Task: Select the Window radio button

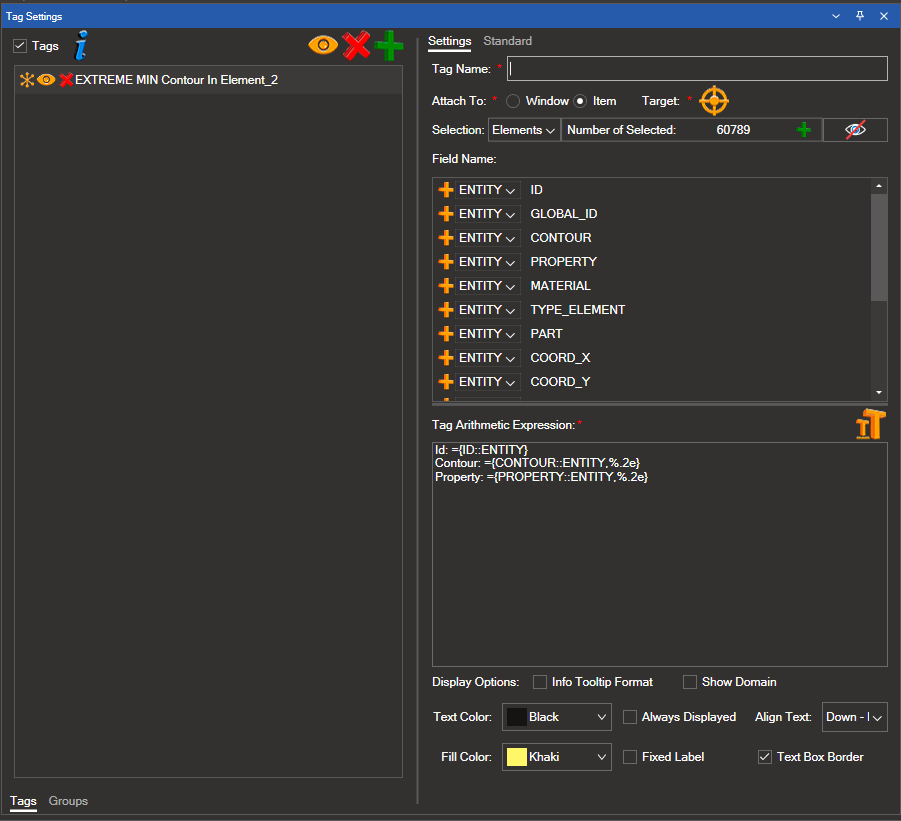Action: click(513, 101)
